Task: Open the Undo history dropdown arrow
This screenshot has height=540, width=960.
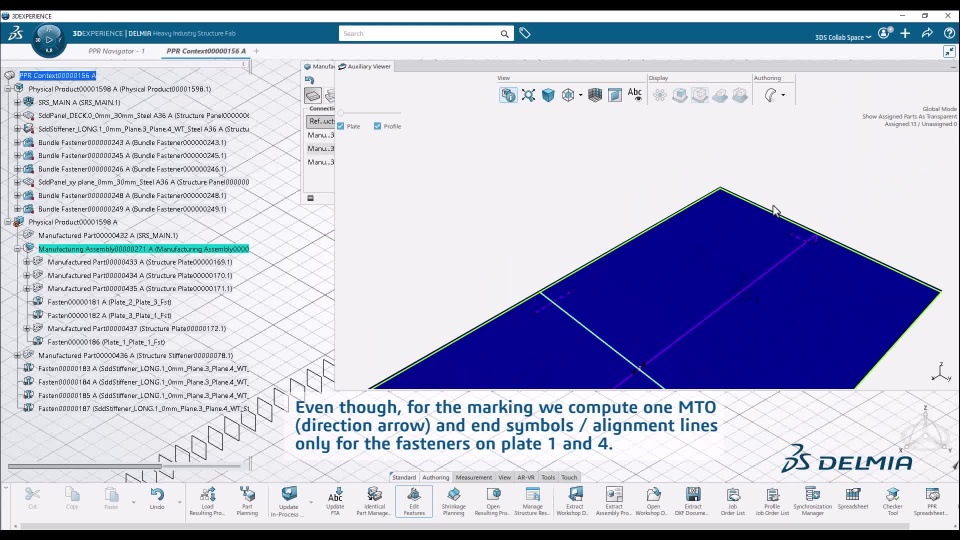Action: (179, 502)
